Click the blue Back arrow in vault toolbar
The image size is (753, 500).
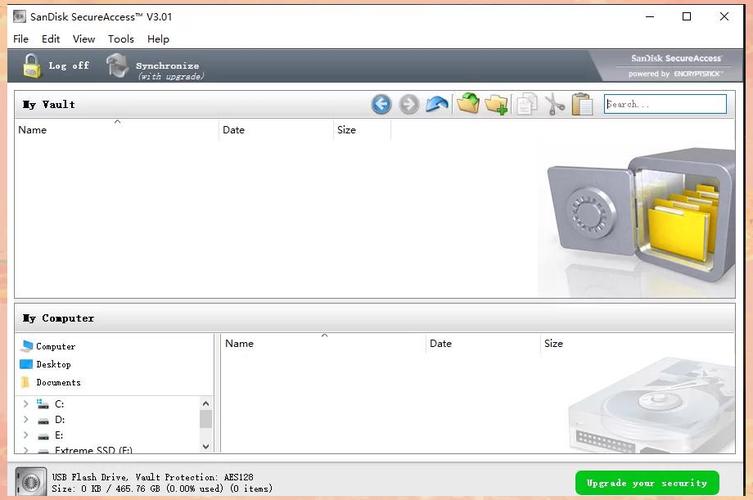coord(381,104)
